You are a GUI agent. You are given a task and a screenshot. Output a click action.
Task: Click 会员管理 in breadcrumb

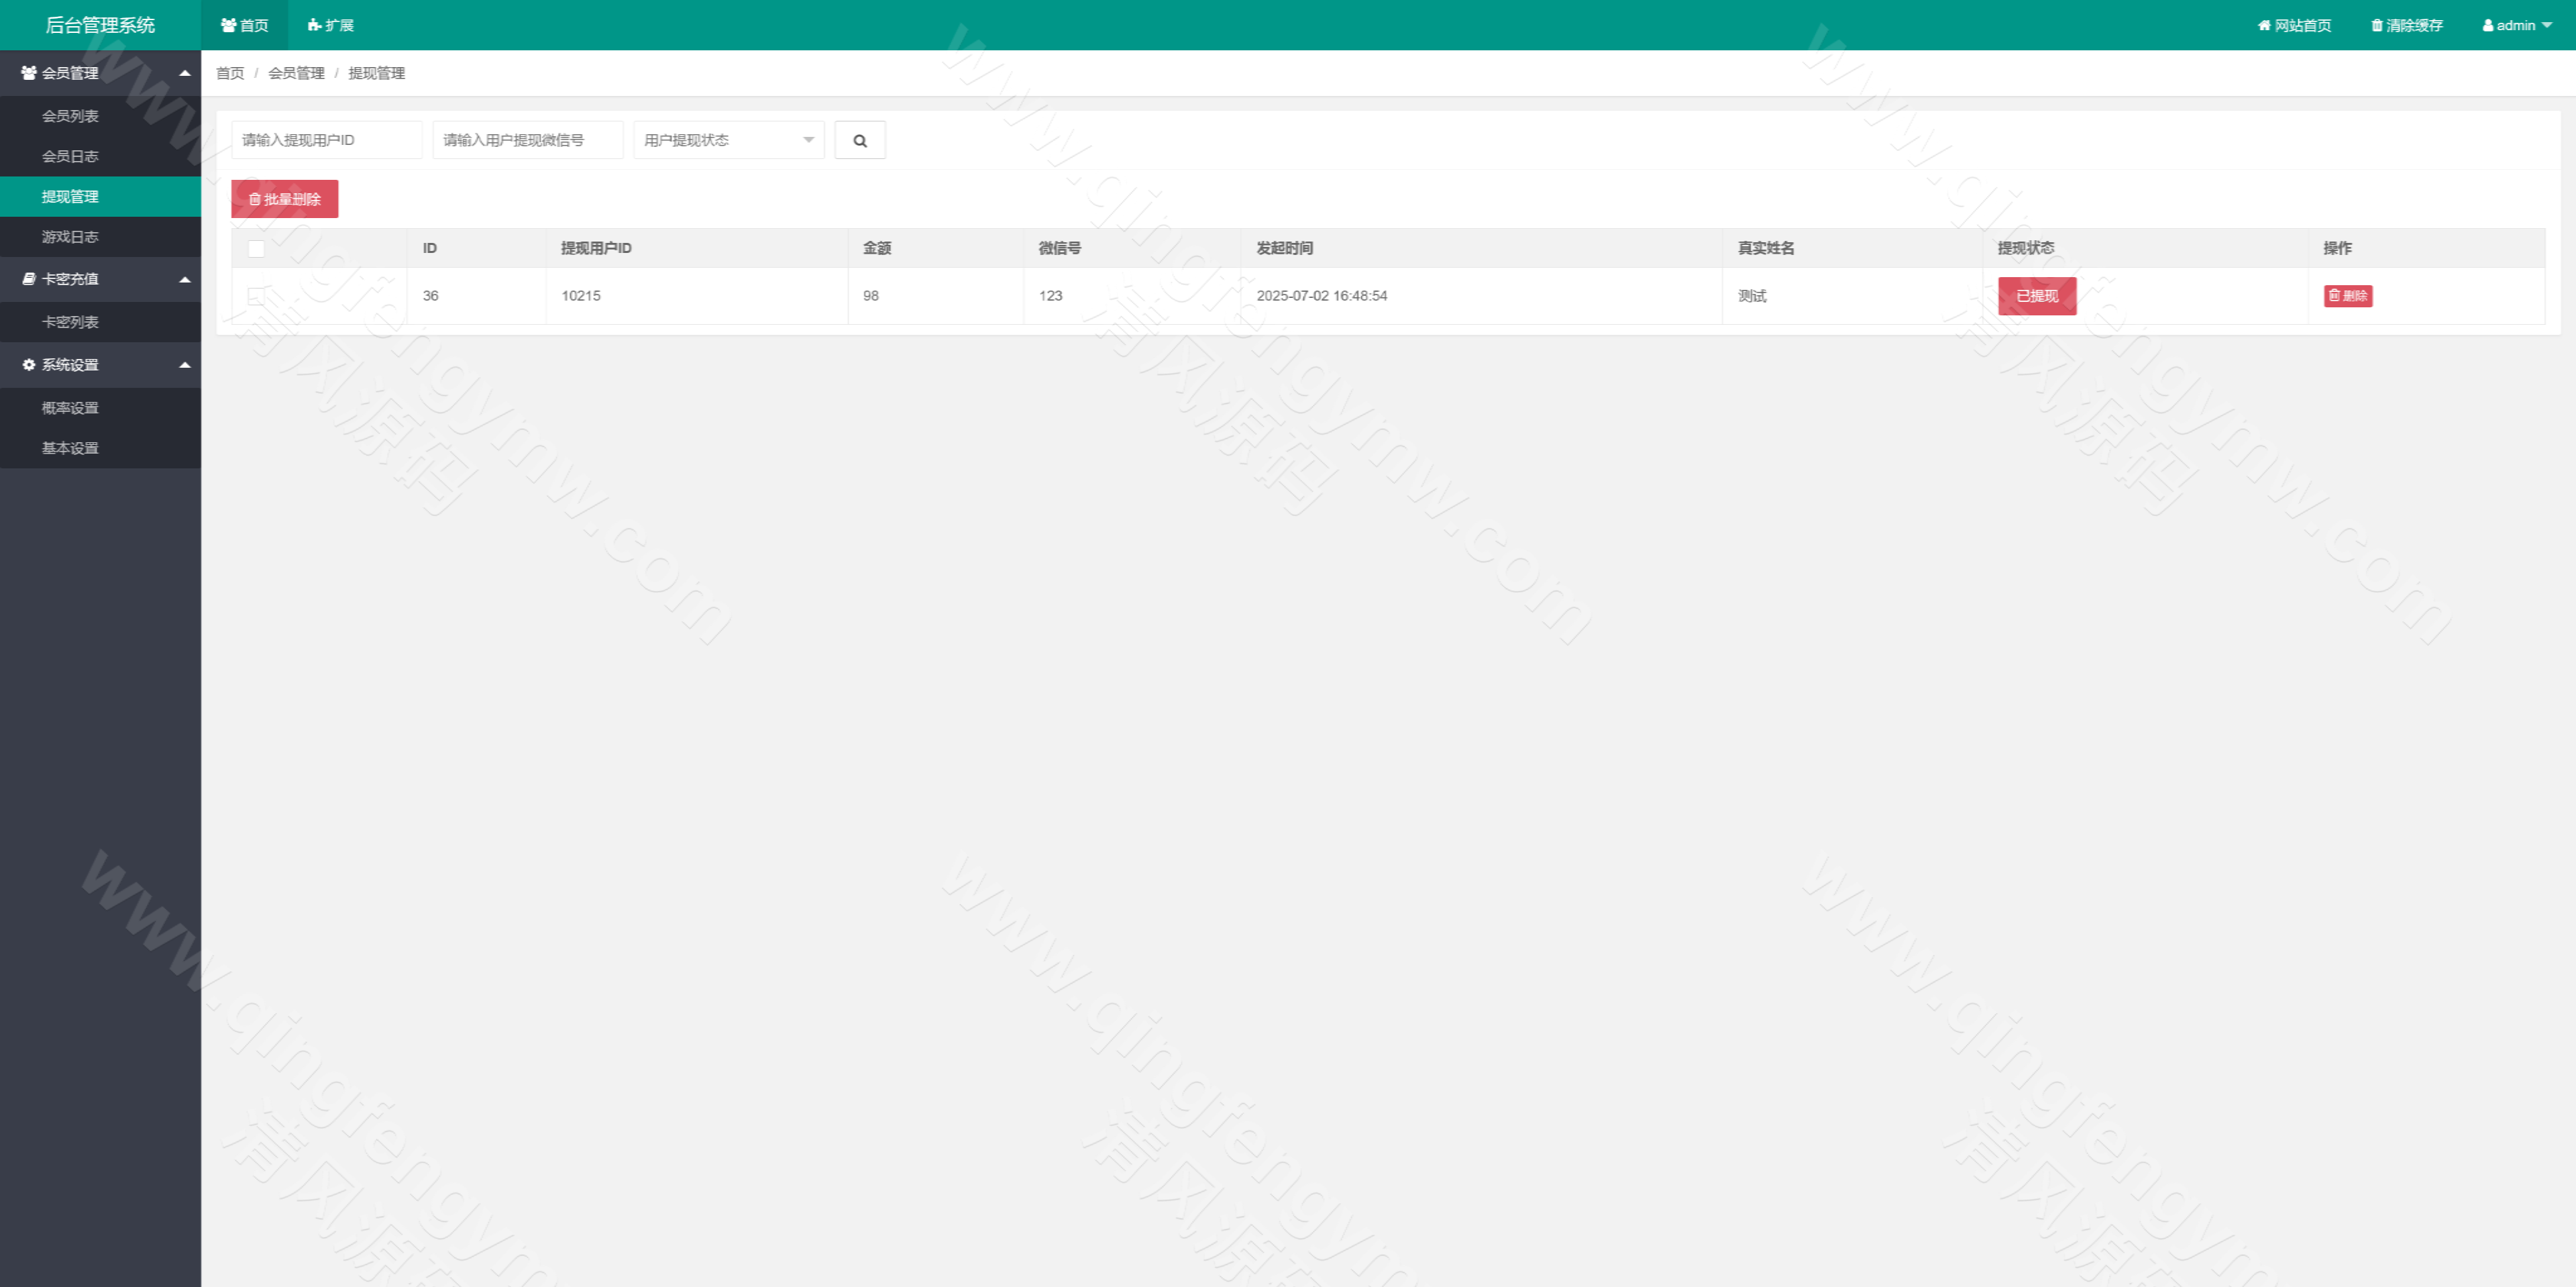click(x=296, y=73)
